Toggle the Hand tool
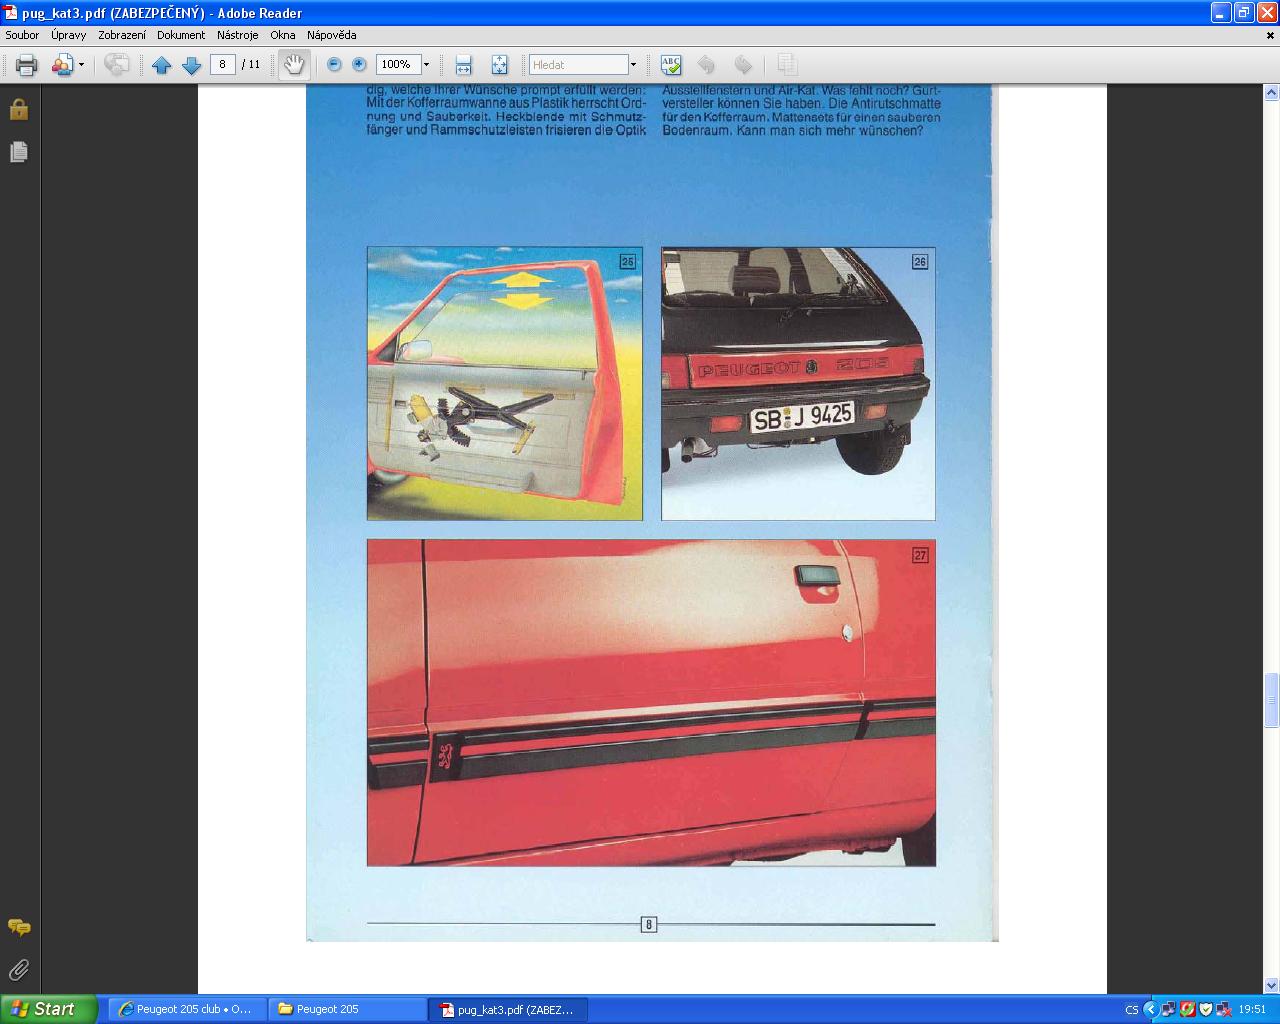Image resolution: width=1280 pixels, height=1024 pixels. pos(293,65)
